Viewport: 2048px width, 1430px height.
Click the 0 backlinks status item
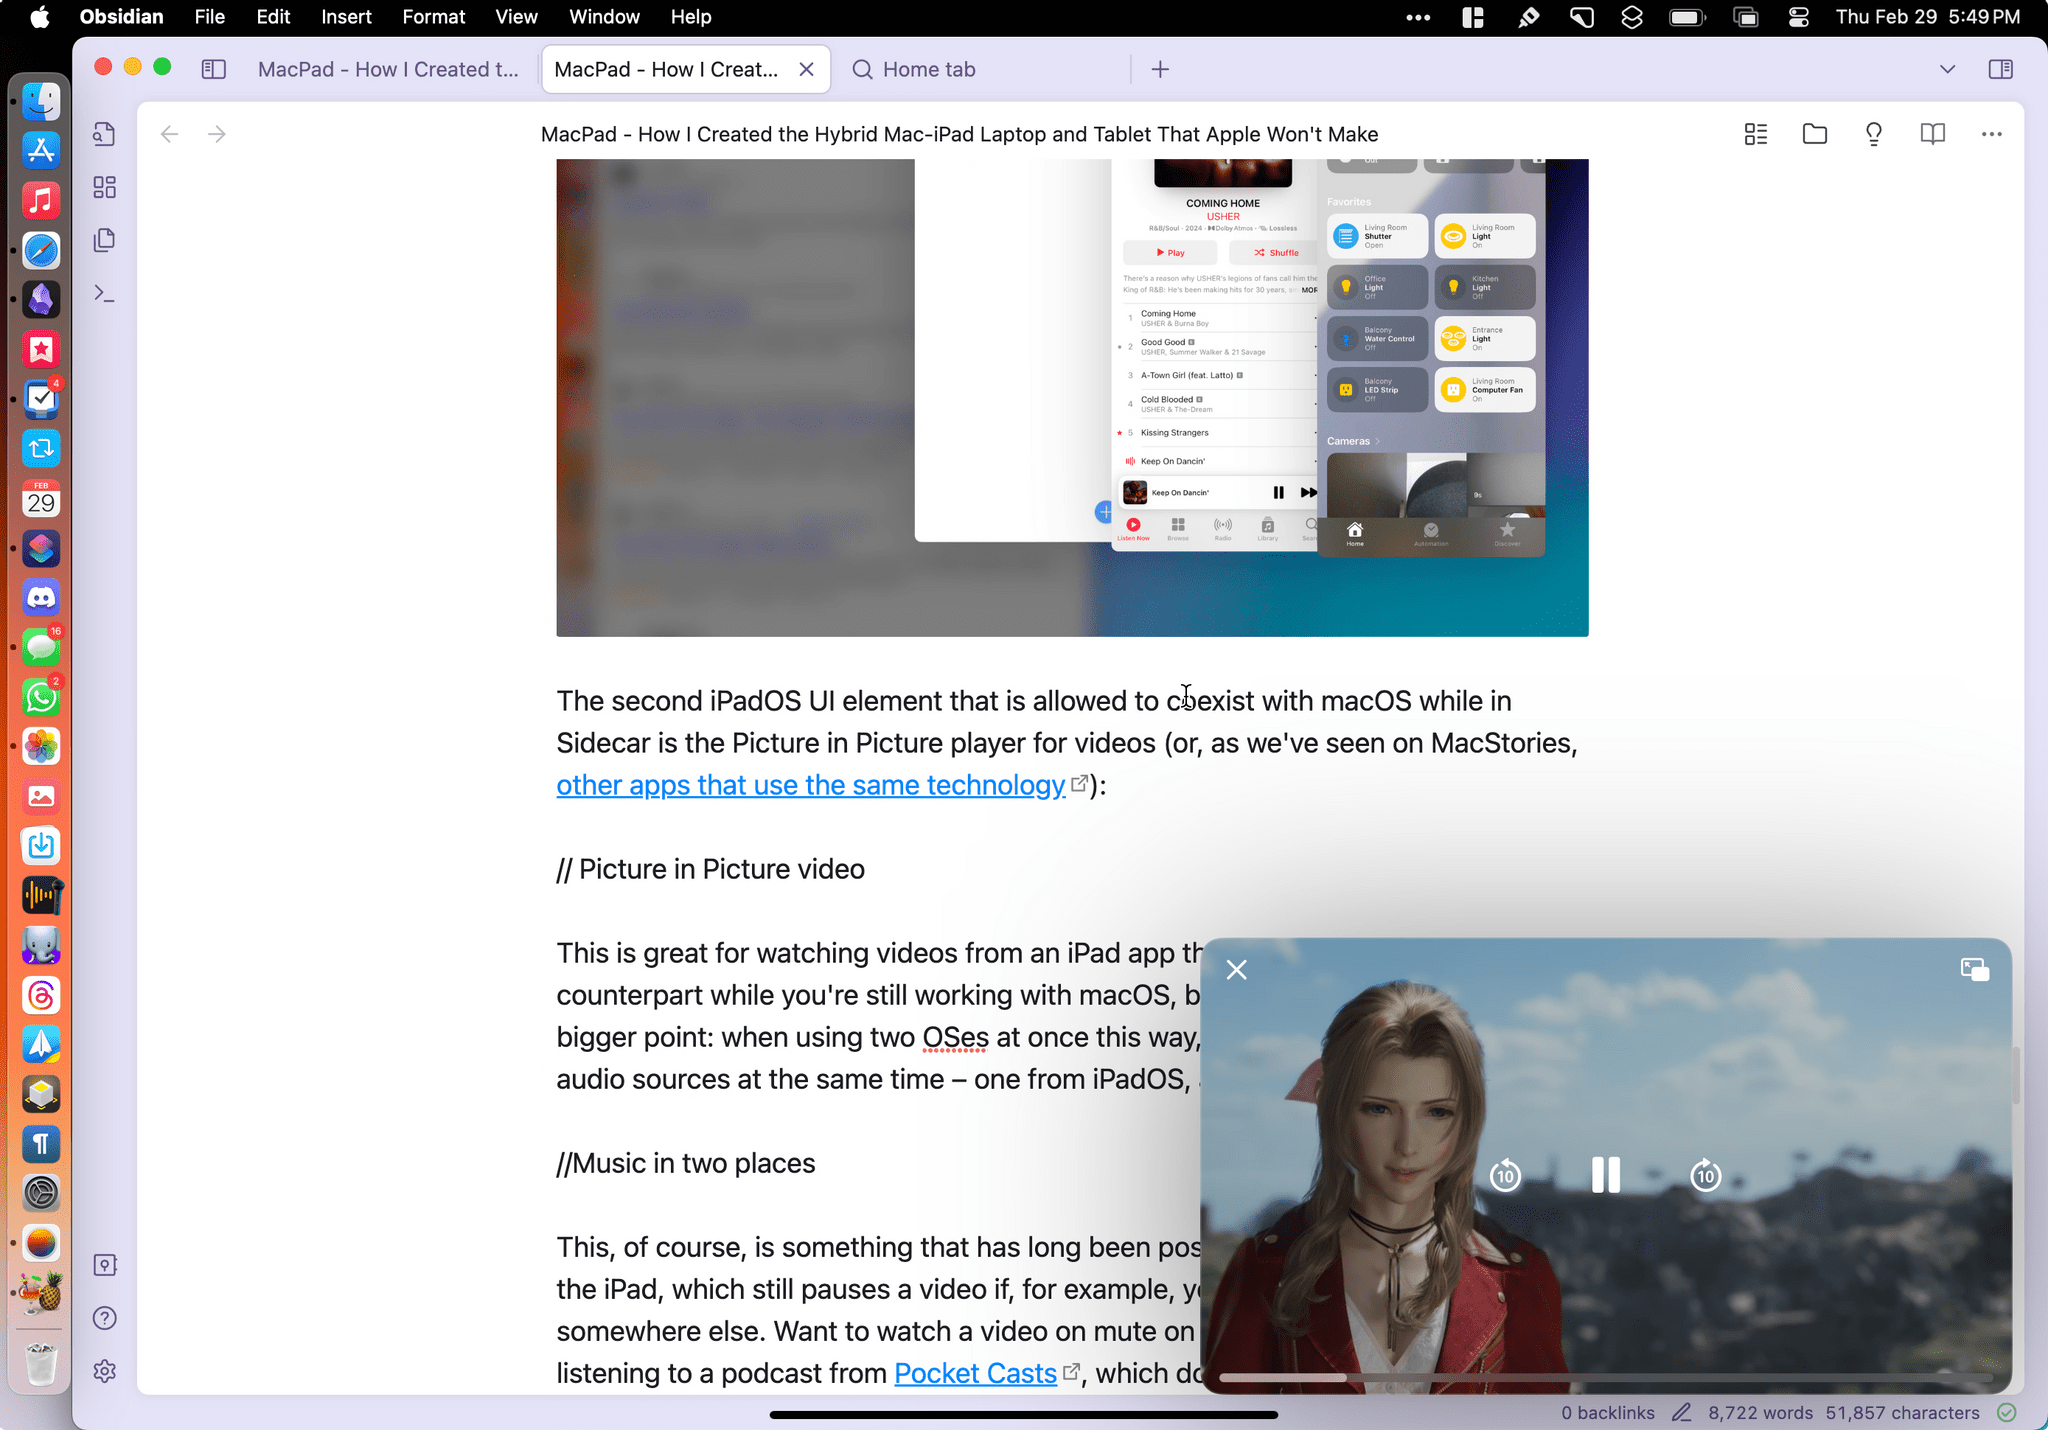pyautogui.click(x=1608, y=1413)
